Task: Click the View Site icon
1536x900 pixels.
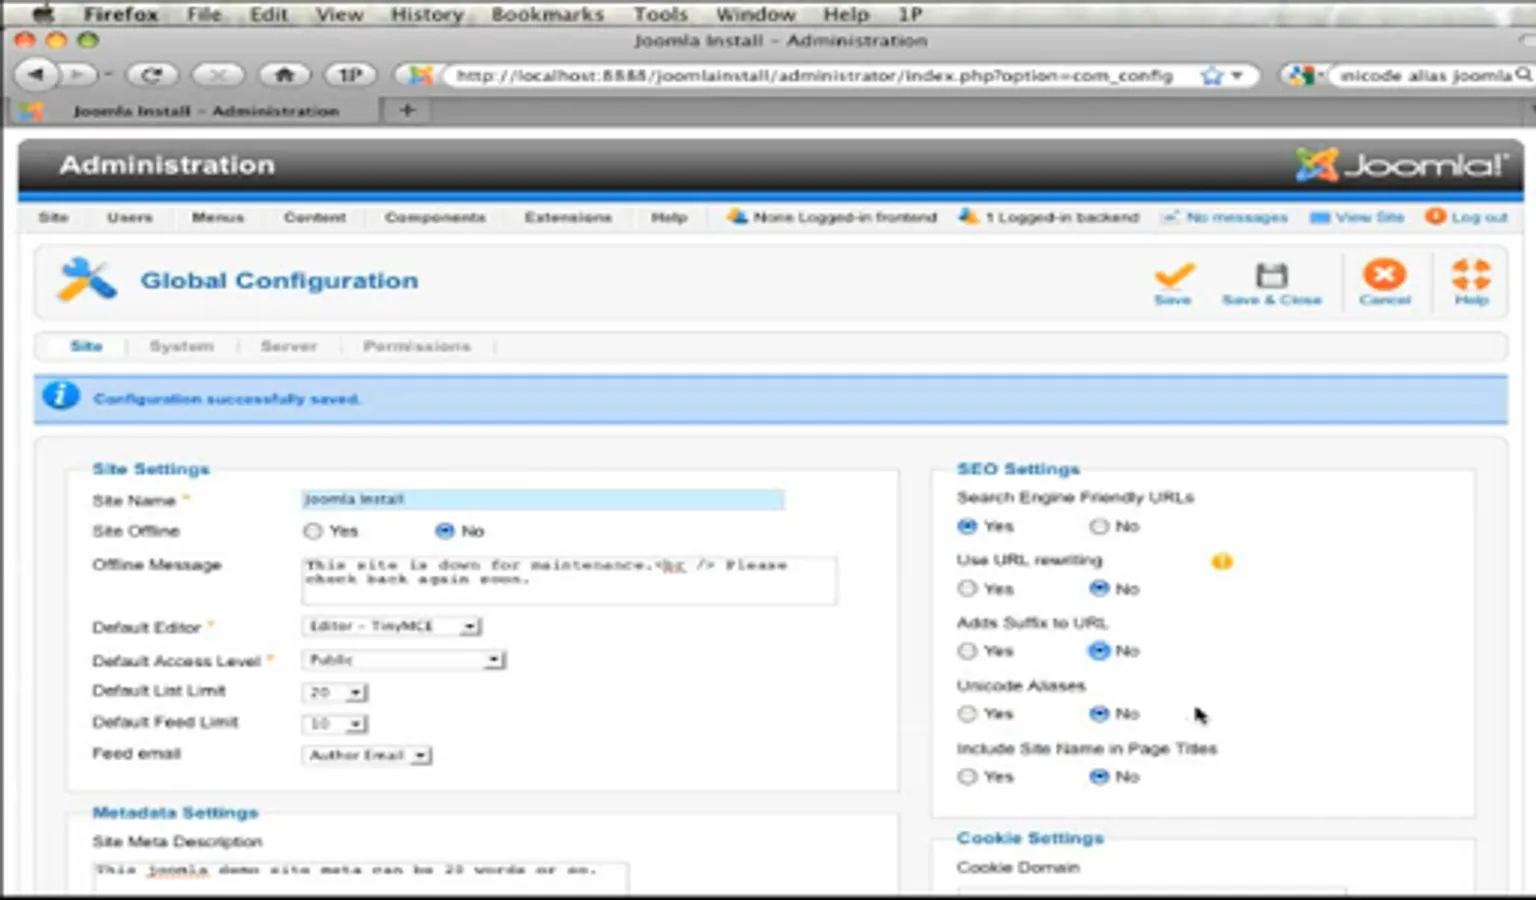Action: (1320, 217)
